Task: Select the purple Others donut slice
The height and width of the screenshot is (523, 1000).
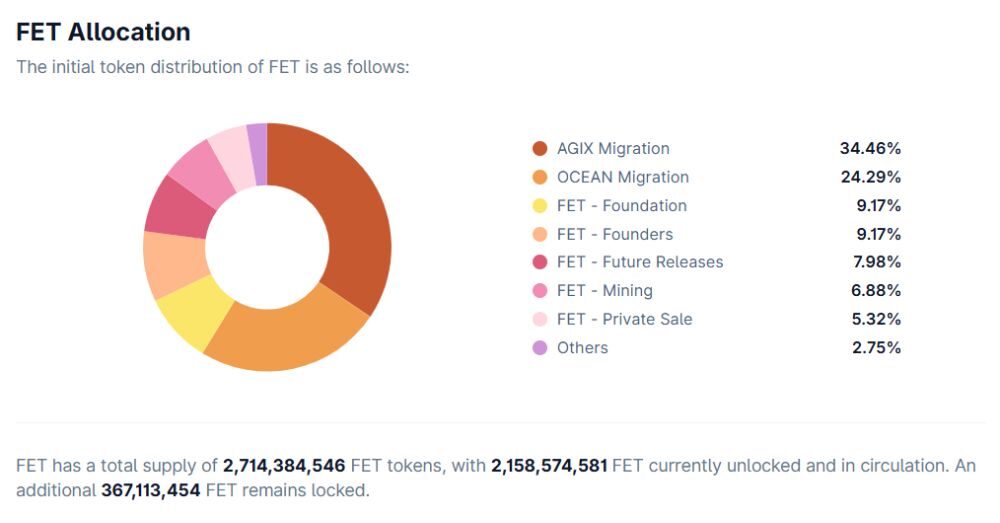Action: click(258, 153)
